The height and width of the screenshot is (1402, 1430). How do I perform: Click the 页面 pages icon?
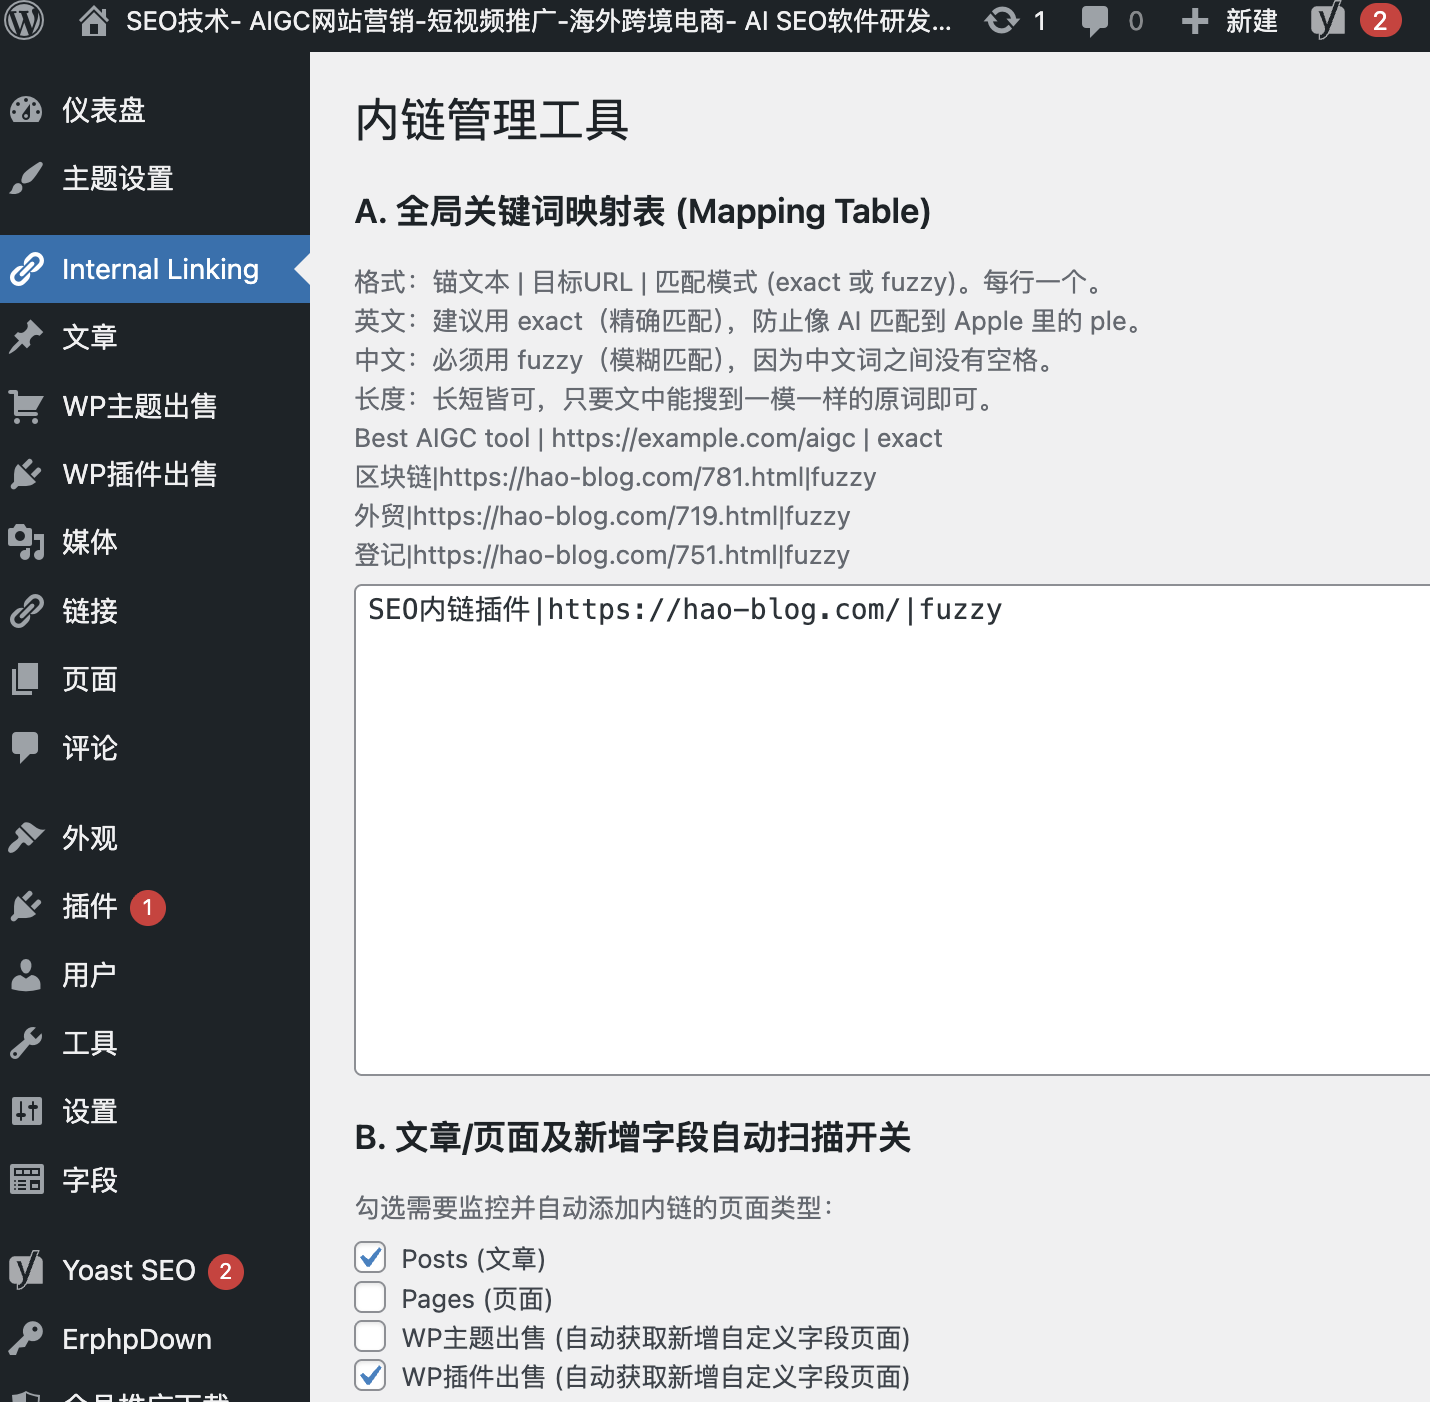[26, 680]
